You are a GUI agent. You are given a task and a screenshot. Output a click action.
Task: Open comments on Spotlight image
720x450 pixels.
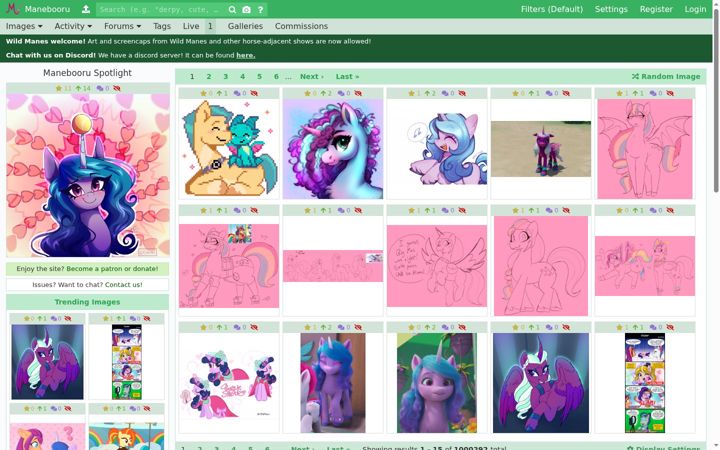click(100, 88)
